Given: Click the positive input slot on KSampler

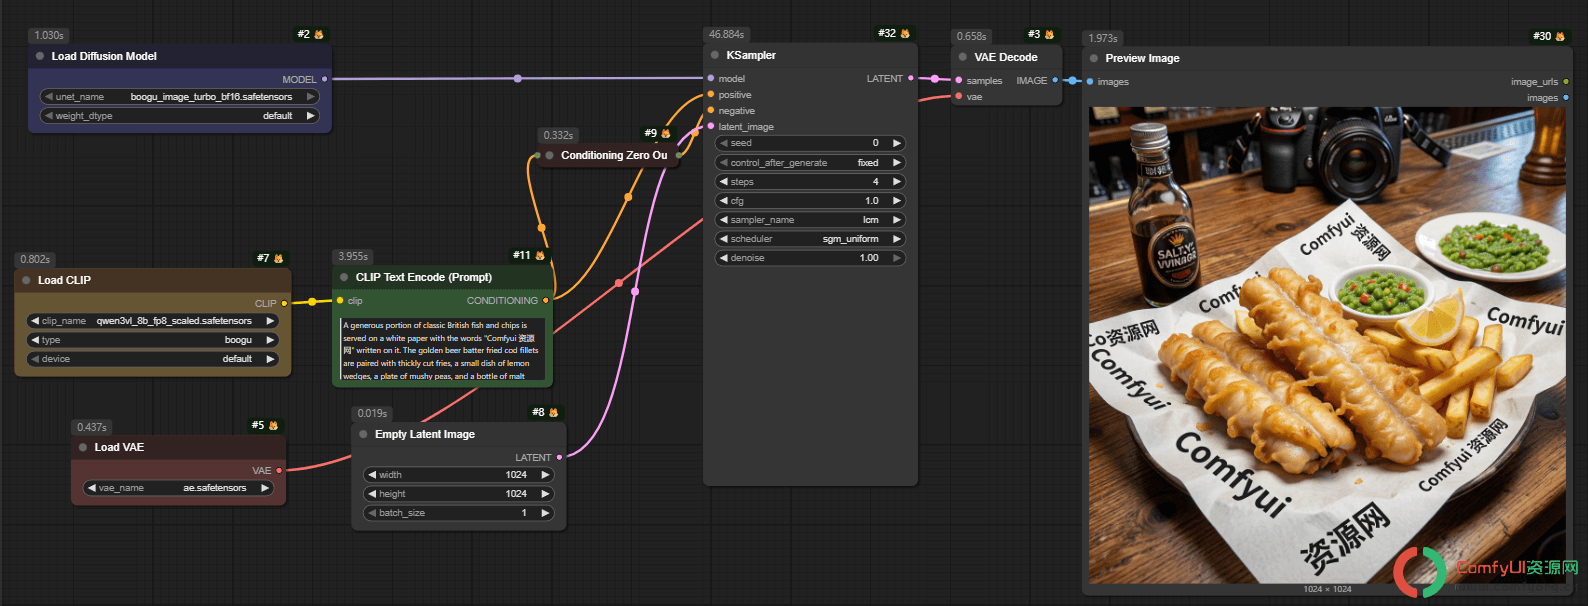Looking at the screenshot, I should pyautogui.click(x=711, y=95).
